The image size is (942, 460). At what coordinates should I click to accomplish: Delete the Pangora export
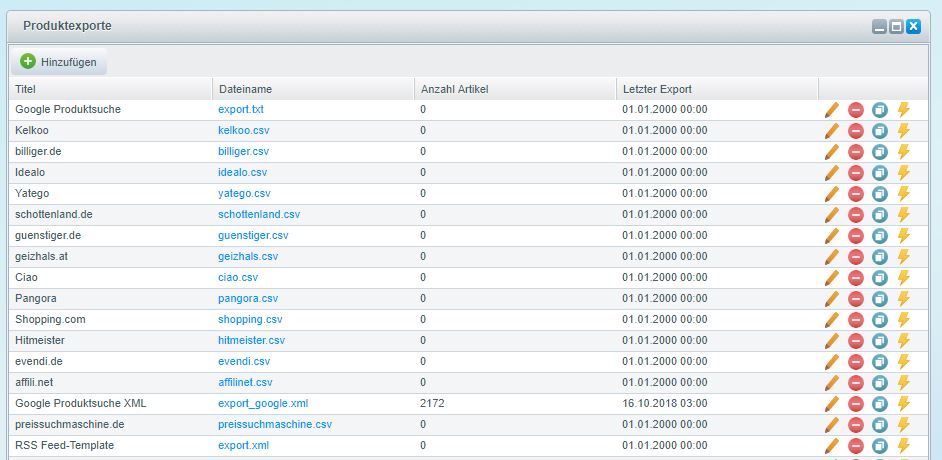tap(855, 298)
